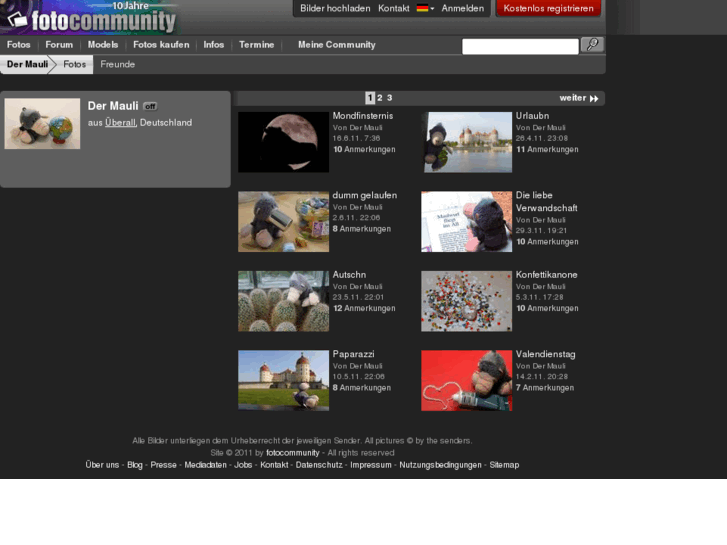Viewport: 727px width, 545px height.
Task: Open Kontakt in top bar
Action: [x=394, y=8]
